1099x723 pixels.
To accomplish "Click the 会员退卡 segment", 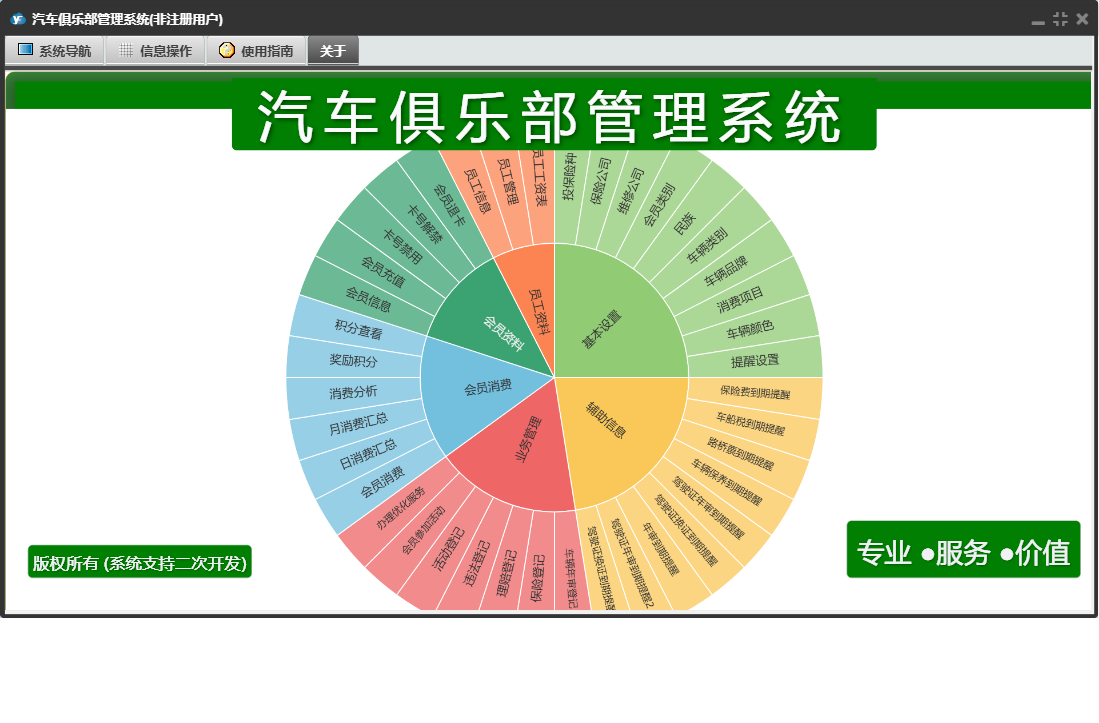I will pyautogui.click(x=449, y=205).
